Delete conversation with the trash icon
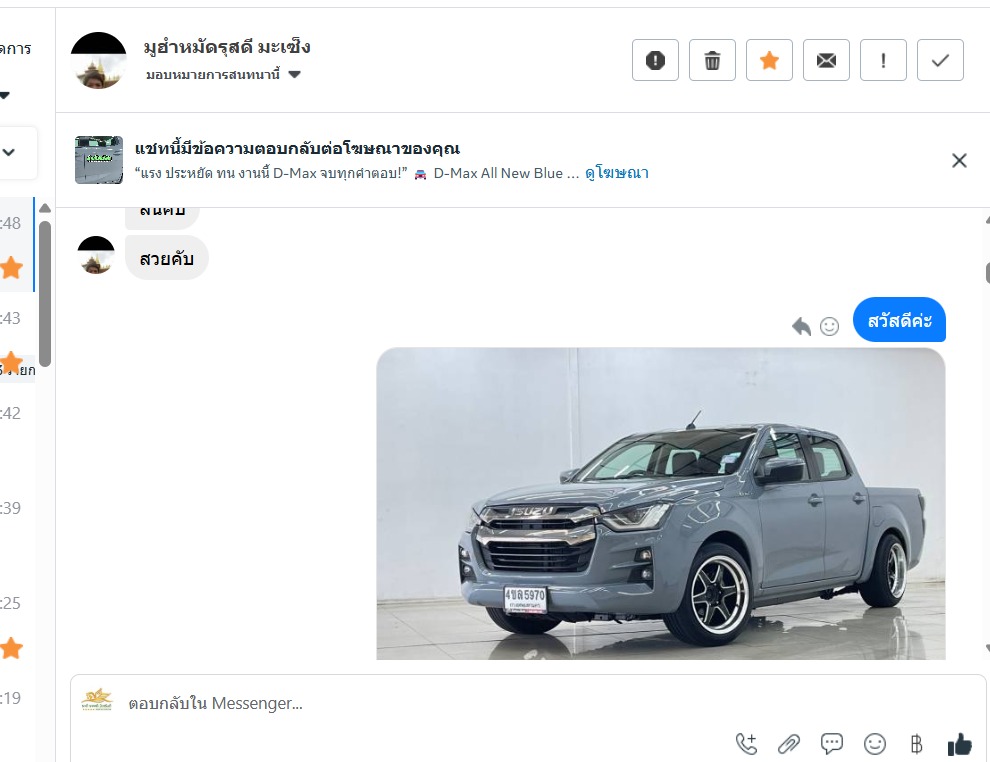 click(712, 60)
